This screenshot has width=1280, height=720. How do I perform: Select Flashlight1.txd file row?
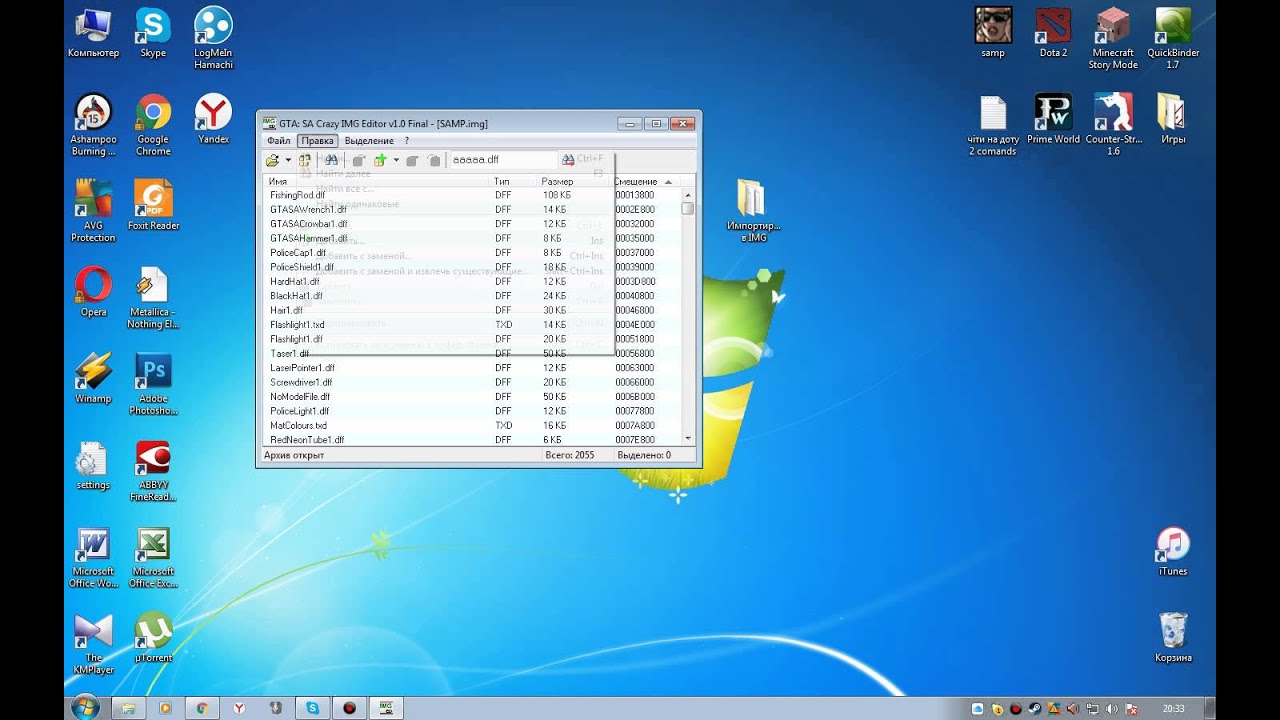click(x=472, y=325)
